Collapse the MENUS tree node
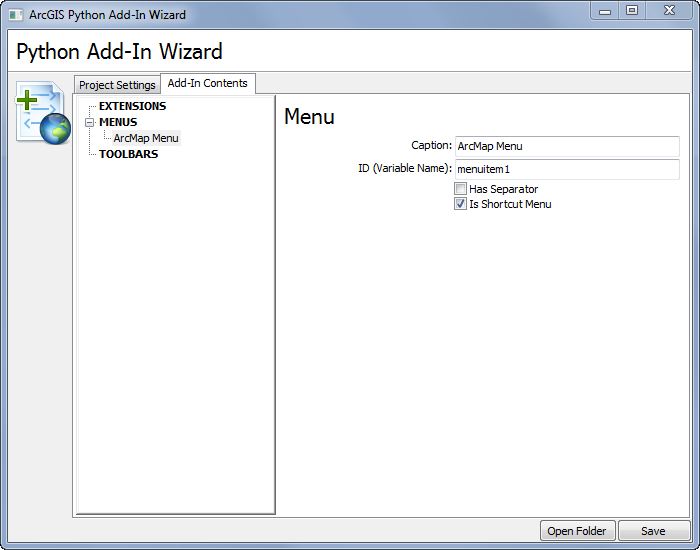The height and width of the screenshot is (550, 700). coord(90,122)
